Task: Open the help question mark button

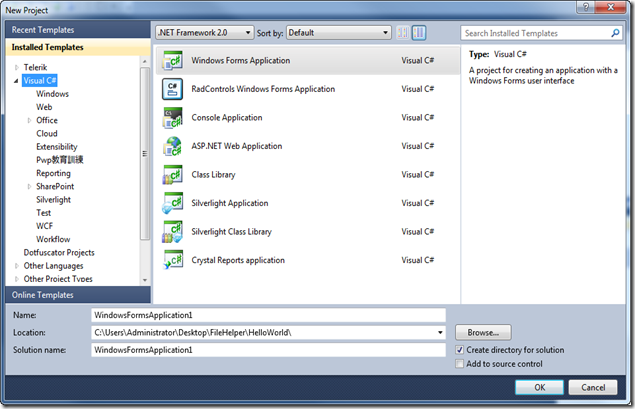Action: point(586,7)
